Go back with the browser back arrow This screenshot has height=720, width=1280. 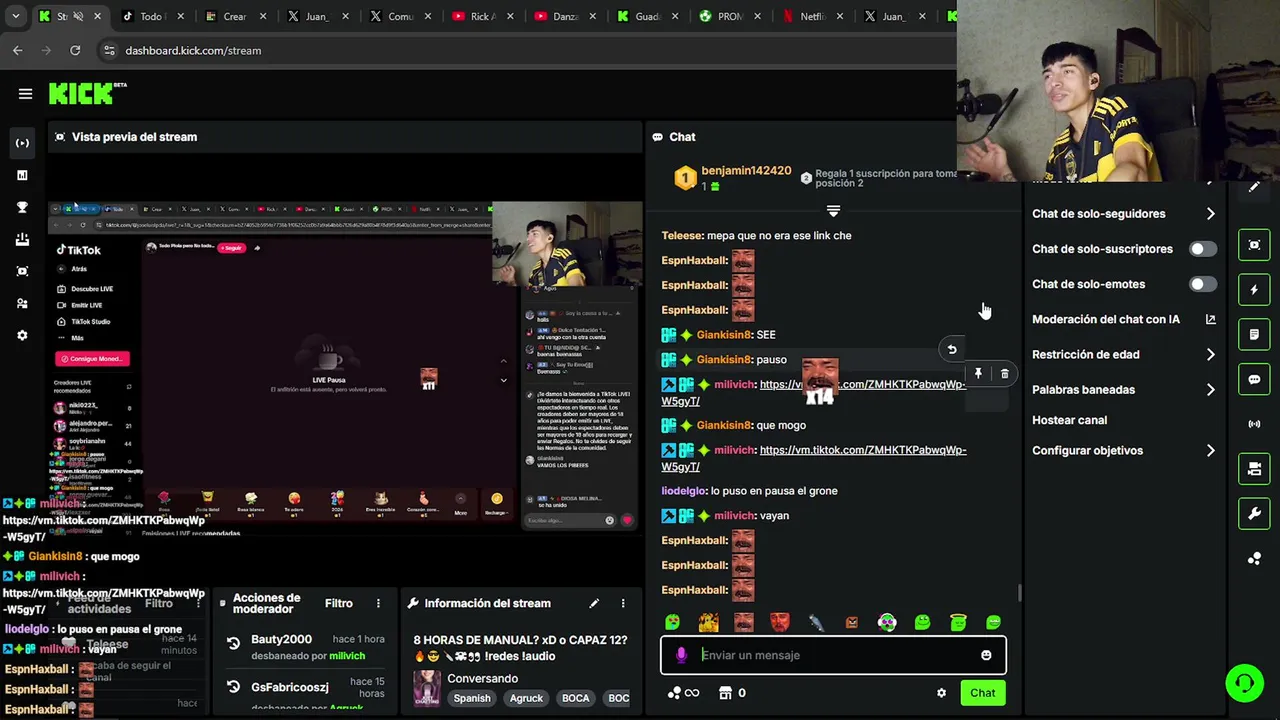click(x=18, y=50)
